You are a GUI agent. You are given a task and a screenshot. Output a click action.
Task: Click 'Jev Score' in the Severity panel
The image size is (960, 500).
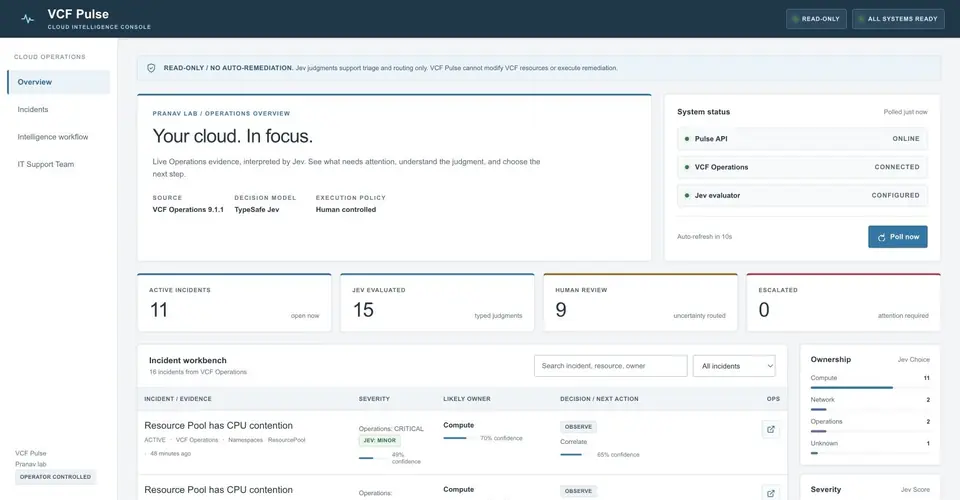[x=915, y=490]
